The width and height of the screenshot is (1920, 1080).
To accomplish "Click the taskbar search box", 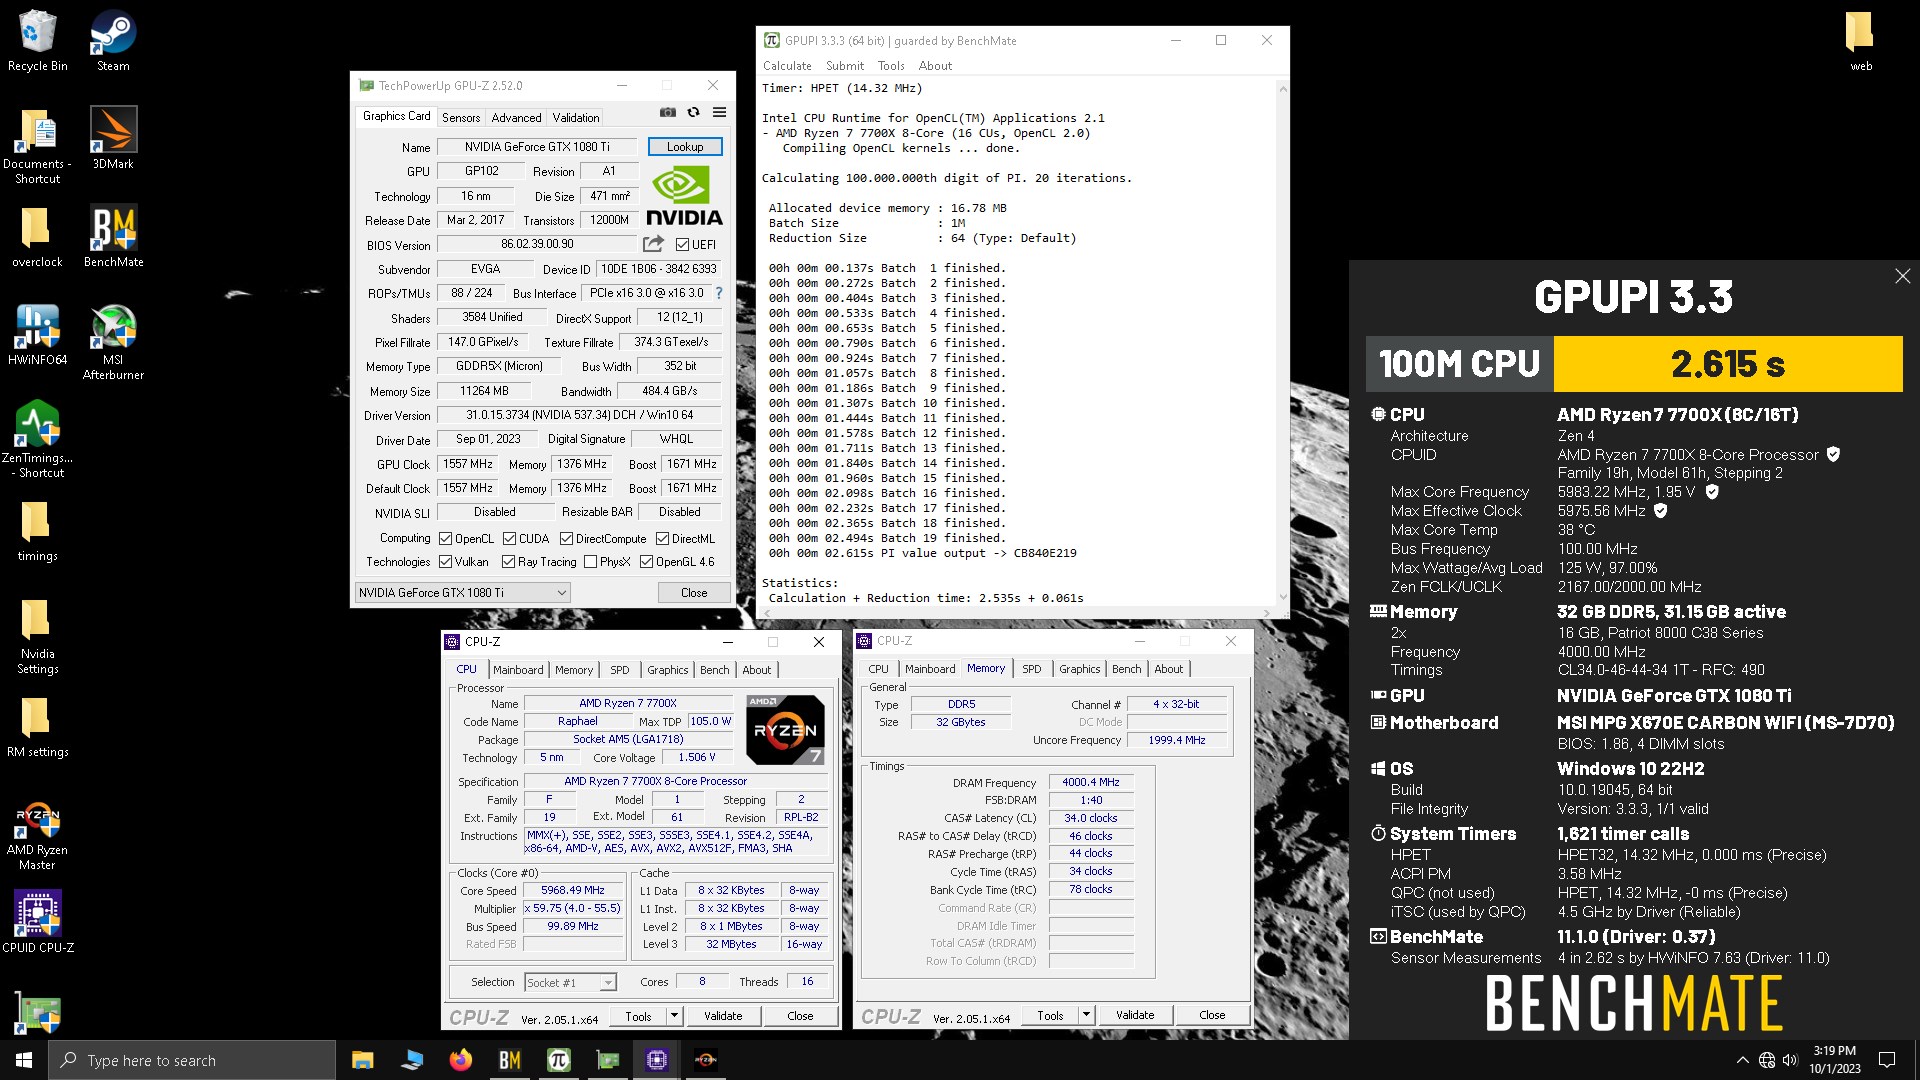I will tap(192, 1060).
